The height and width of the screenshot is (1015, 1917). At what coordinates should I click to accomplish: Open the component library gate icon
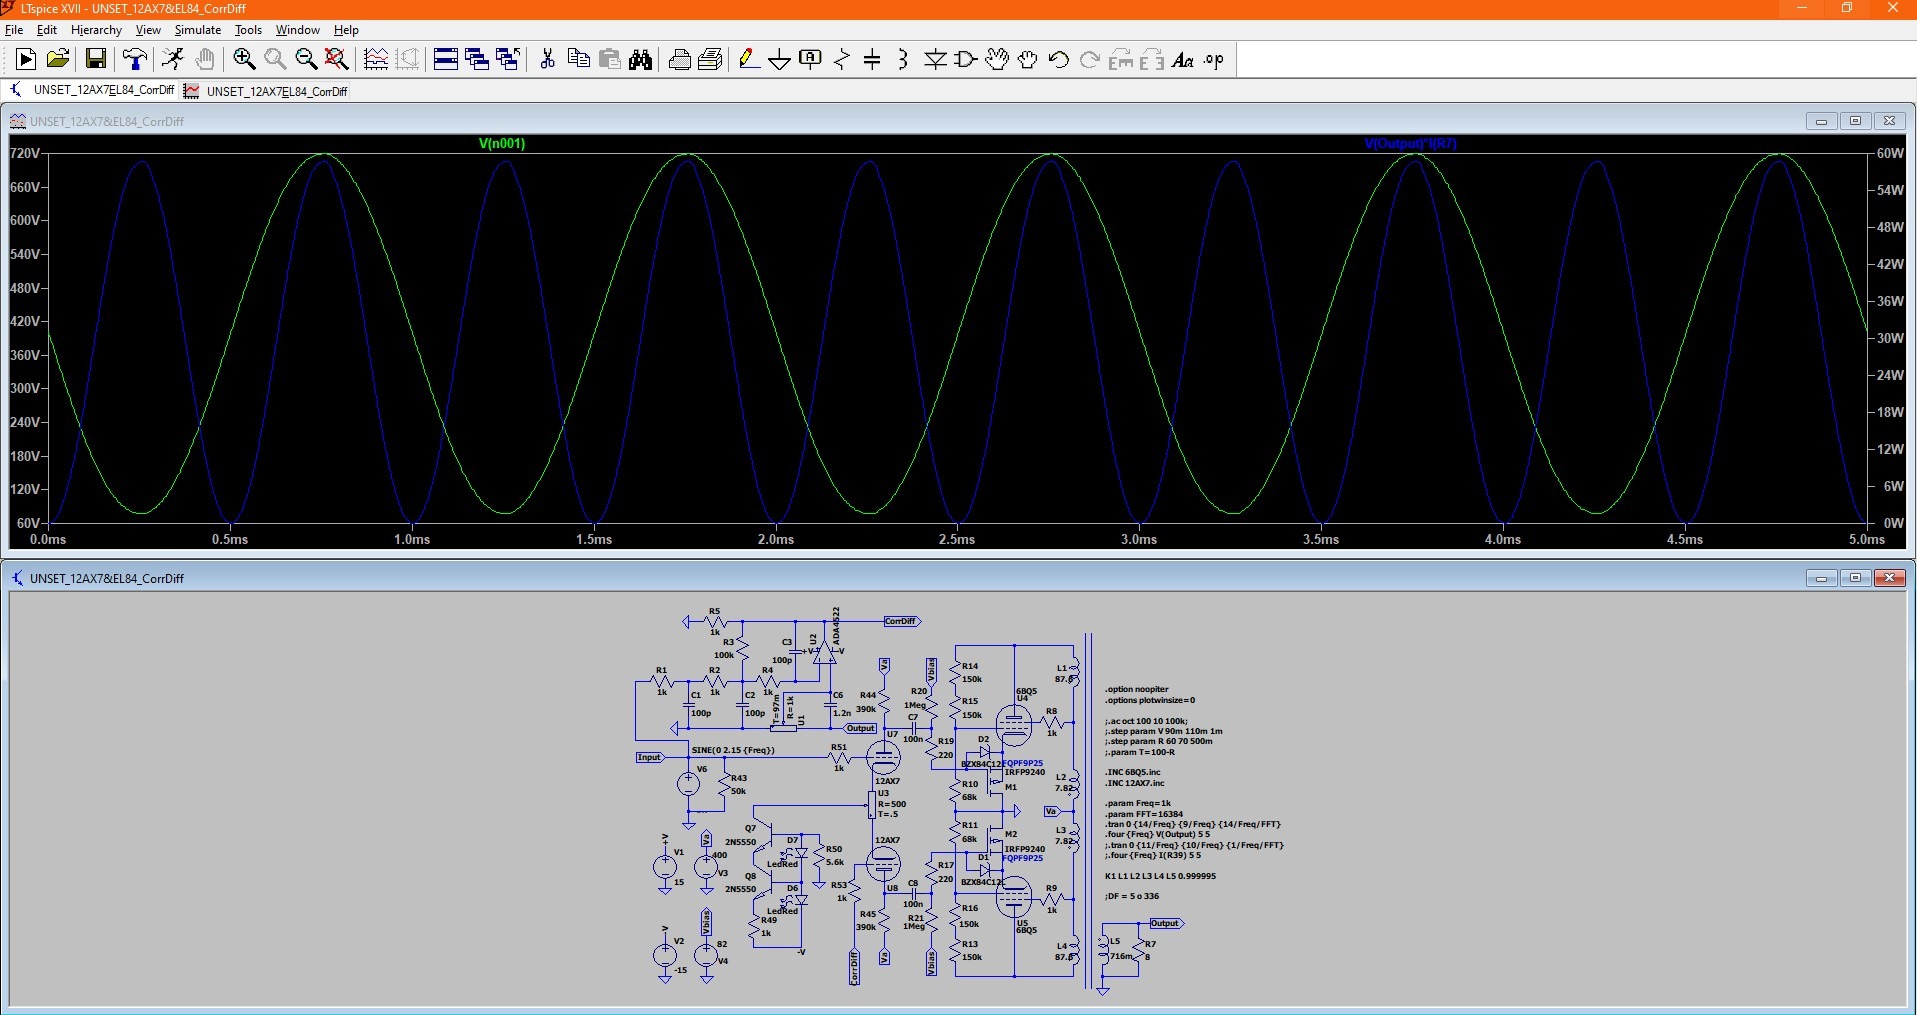(x=966, y=60)
